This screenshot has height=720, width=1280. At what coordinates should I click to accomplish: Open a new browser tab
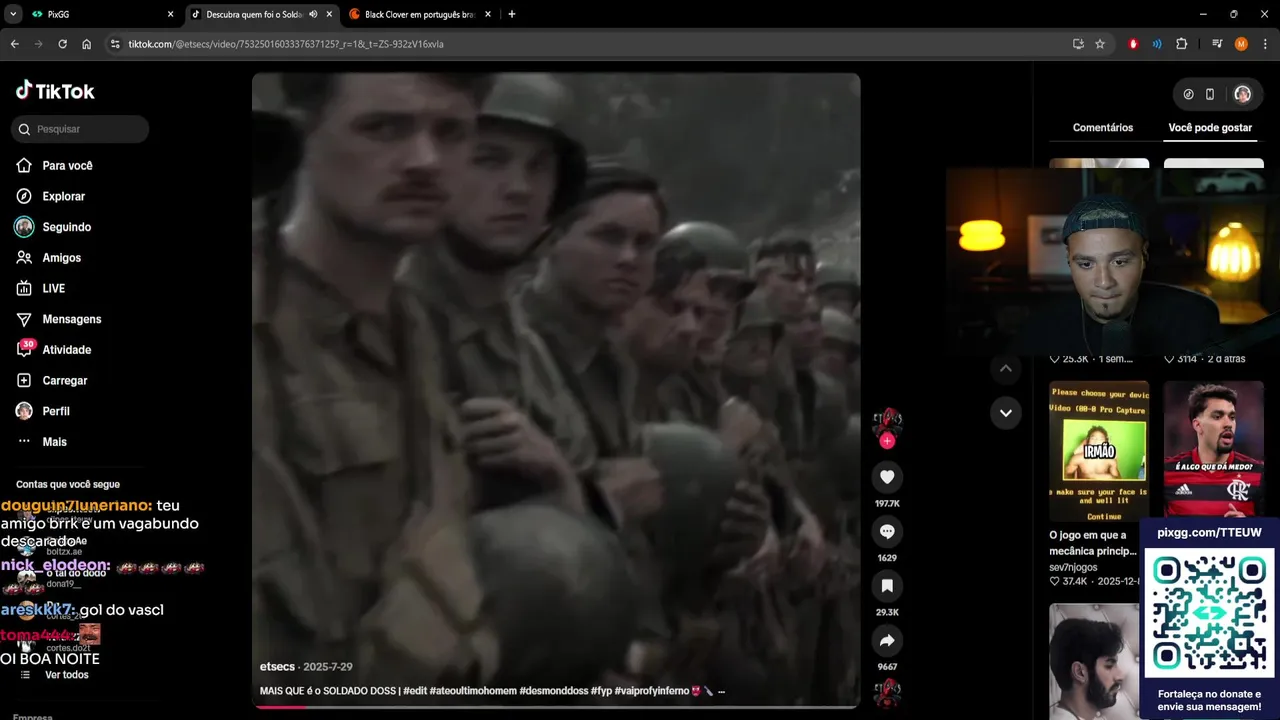click(512, 14)
